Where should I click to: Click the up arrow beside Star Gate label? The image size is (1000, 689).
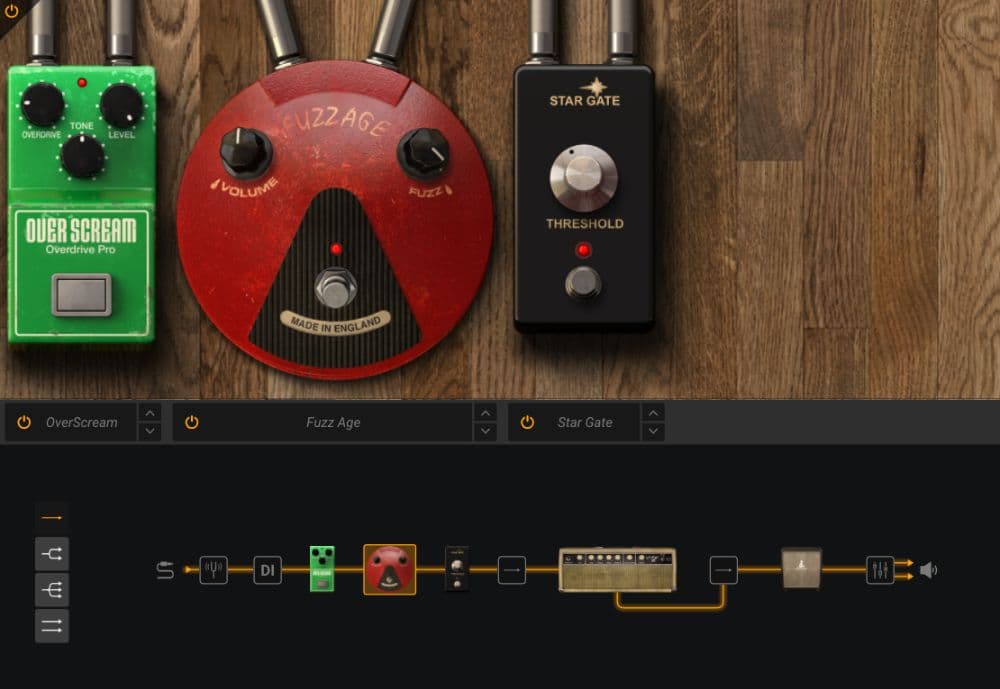coord(654,414)
